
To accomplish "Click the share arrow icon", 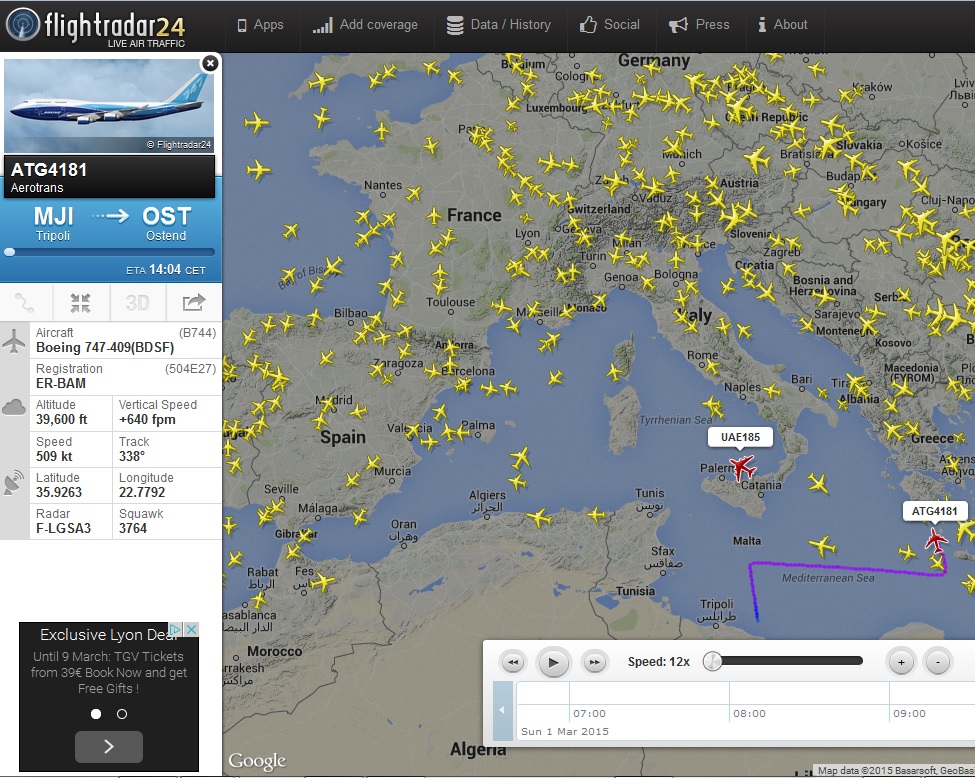I will [193, 303].
